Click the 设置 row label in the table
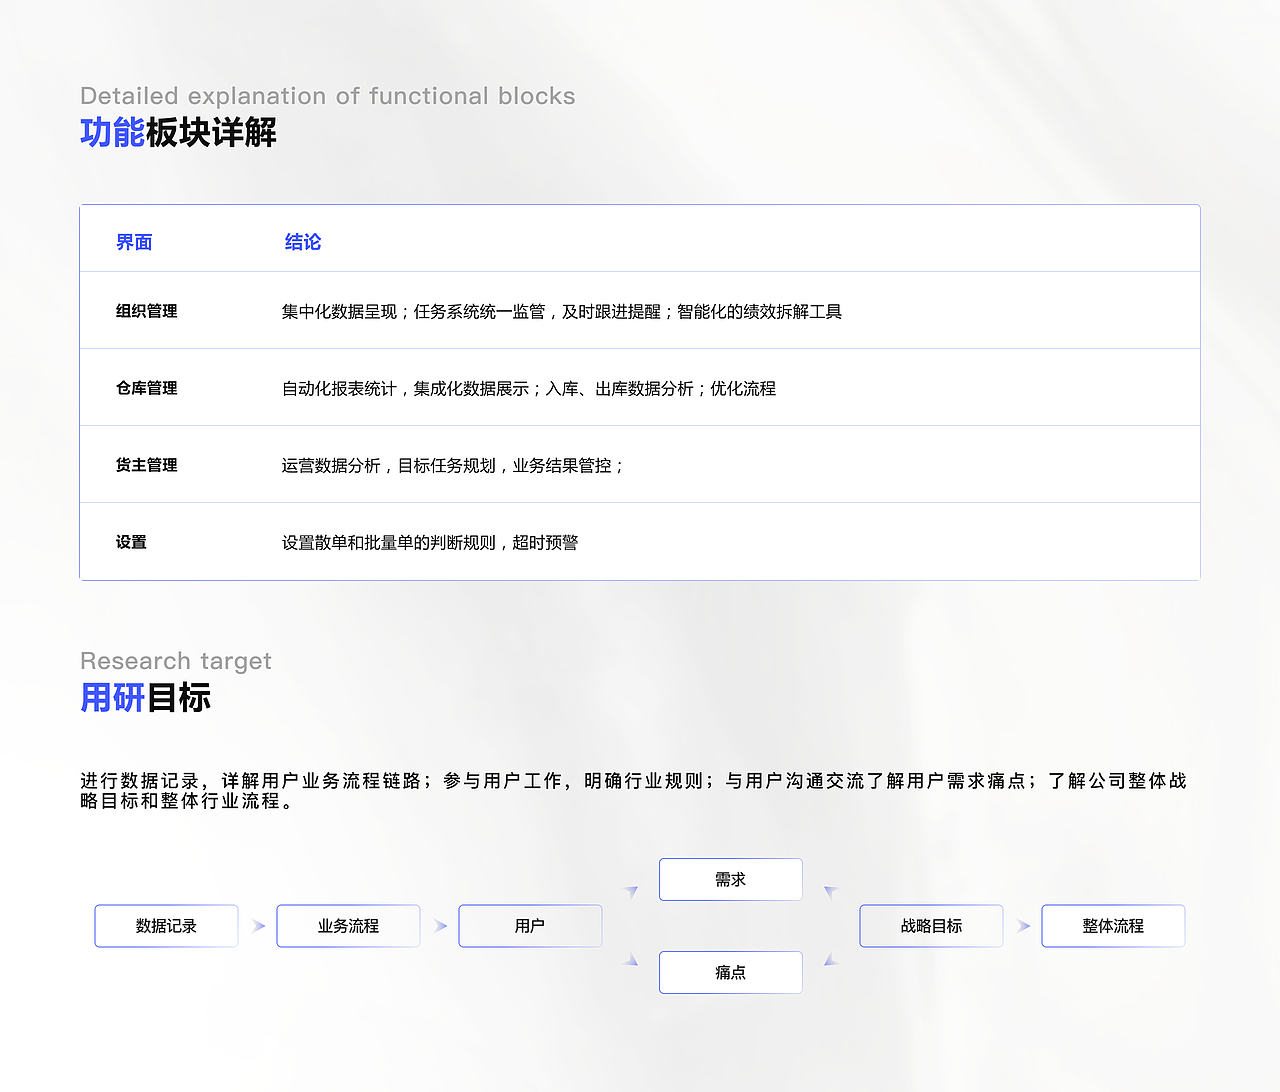Screen dimensions: 1280x1092 click(x=131, y=542)
